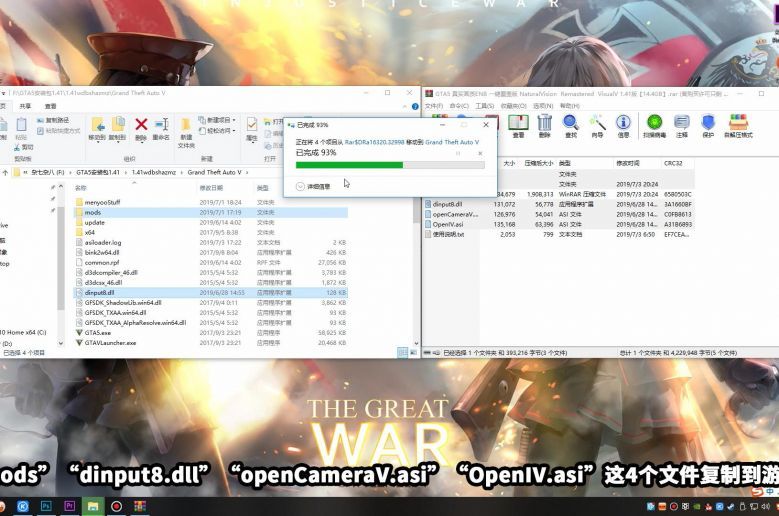Open the Copy to dropdown arrow
The image size is (779, 516).
118,142
